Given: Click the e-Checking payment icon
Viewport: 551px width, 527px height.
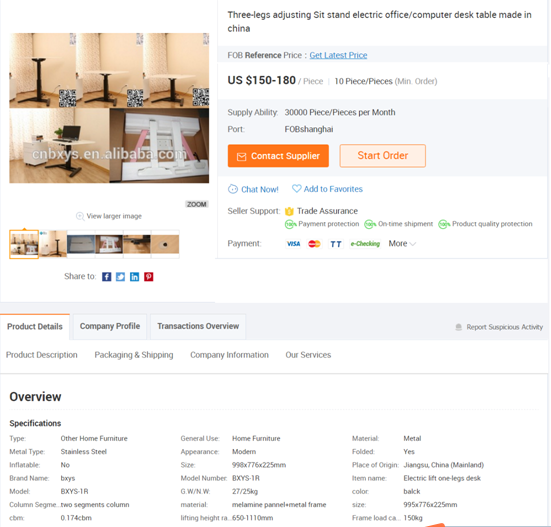Looking at the screenshot, I should (x=365, y=243).
